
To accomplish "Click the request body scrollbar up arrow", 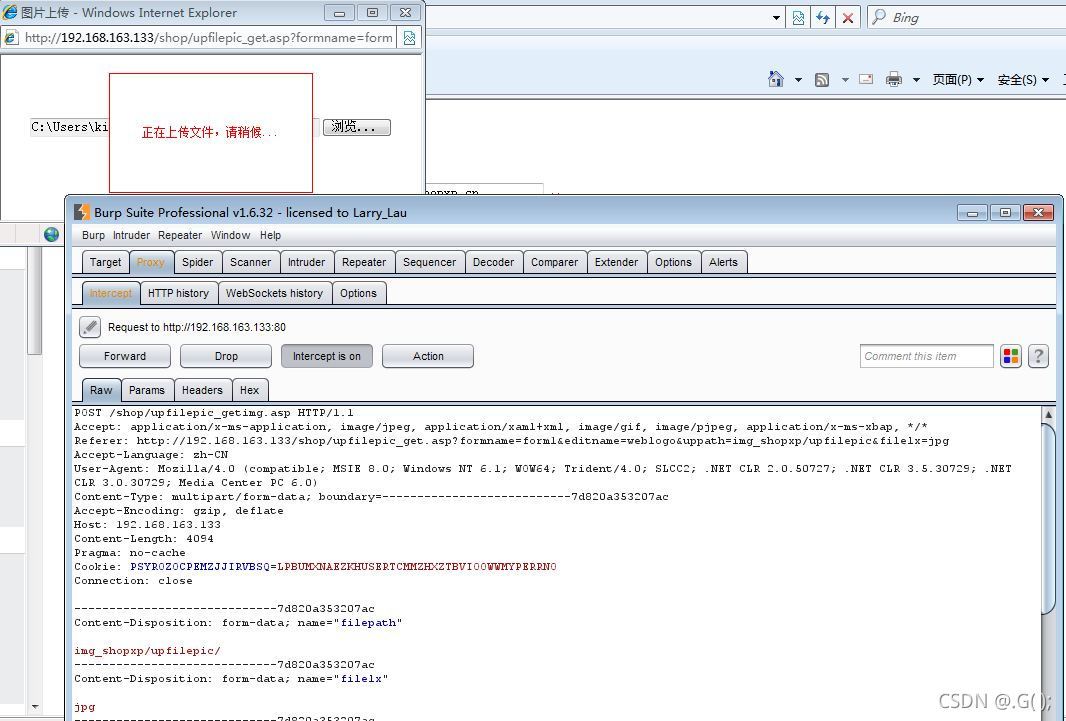I will (x=1048, y=414).
